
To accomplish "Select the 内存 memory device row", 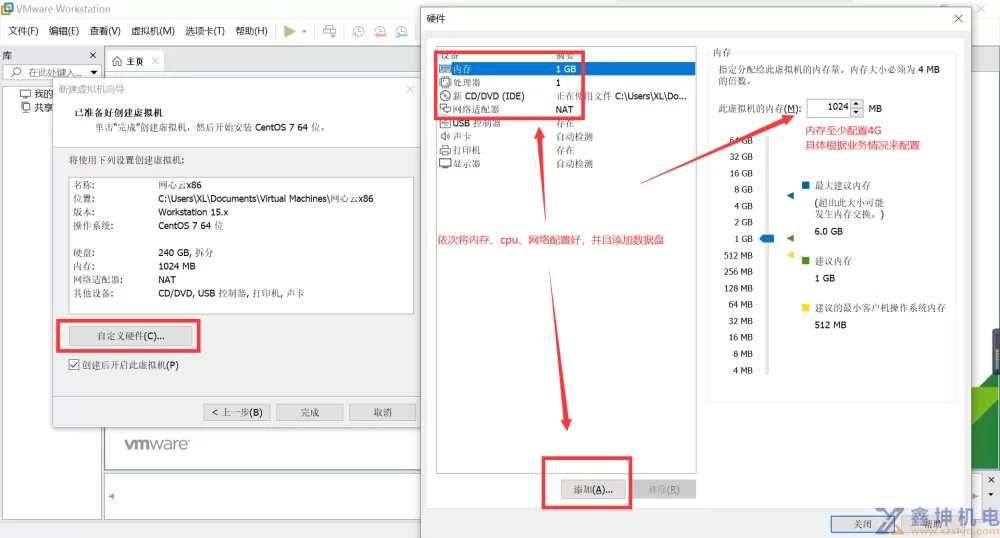I will (566, 69).
